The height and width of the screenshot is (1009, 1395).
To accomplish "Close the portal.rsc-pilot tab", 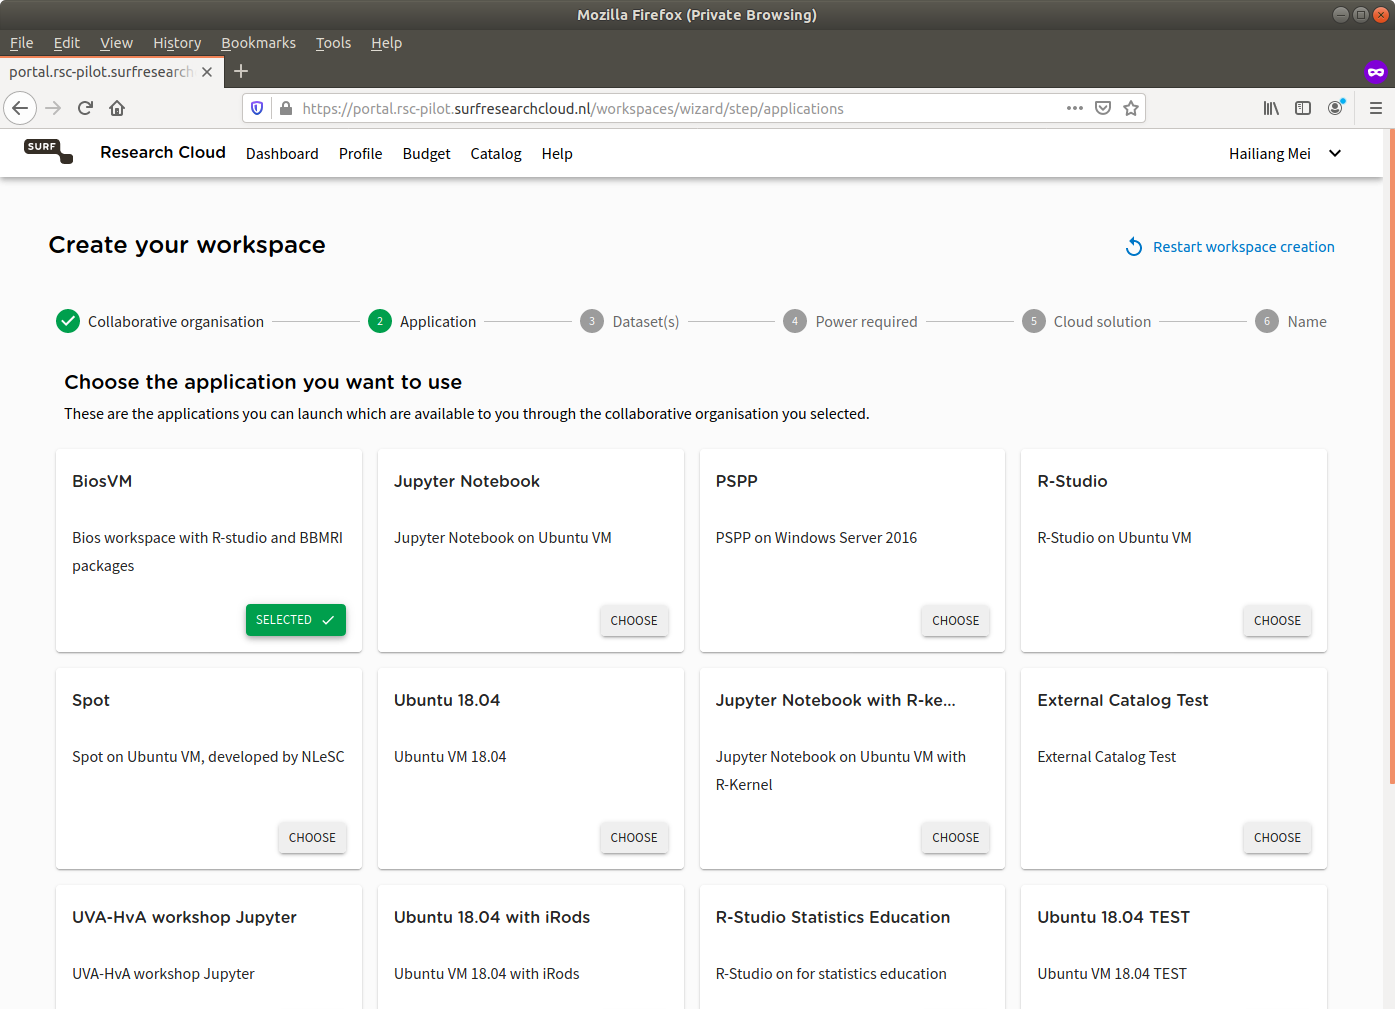I will pyautogui.click(x=207, y=72).
